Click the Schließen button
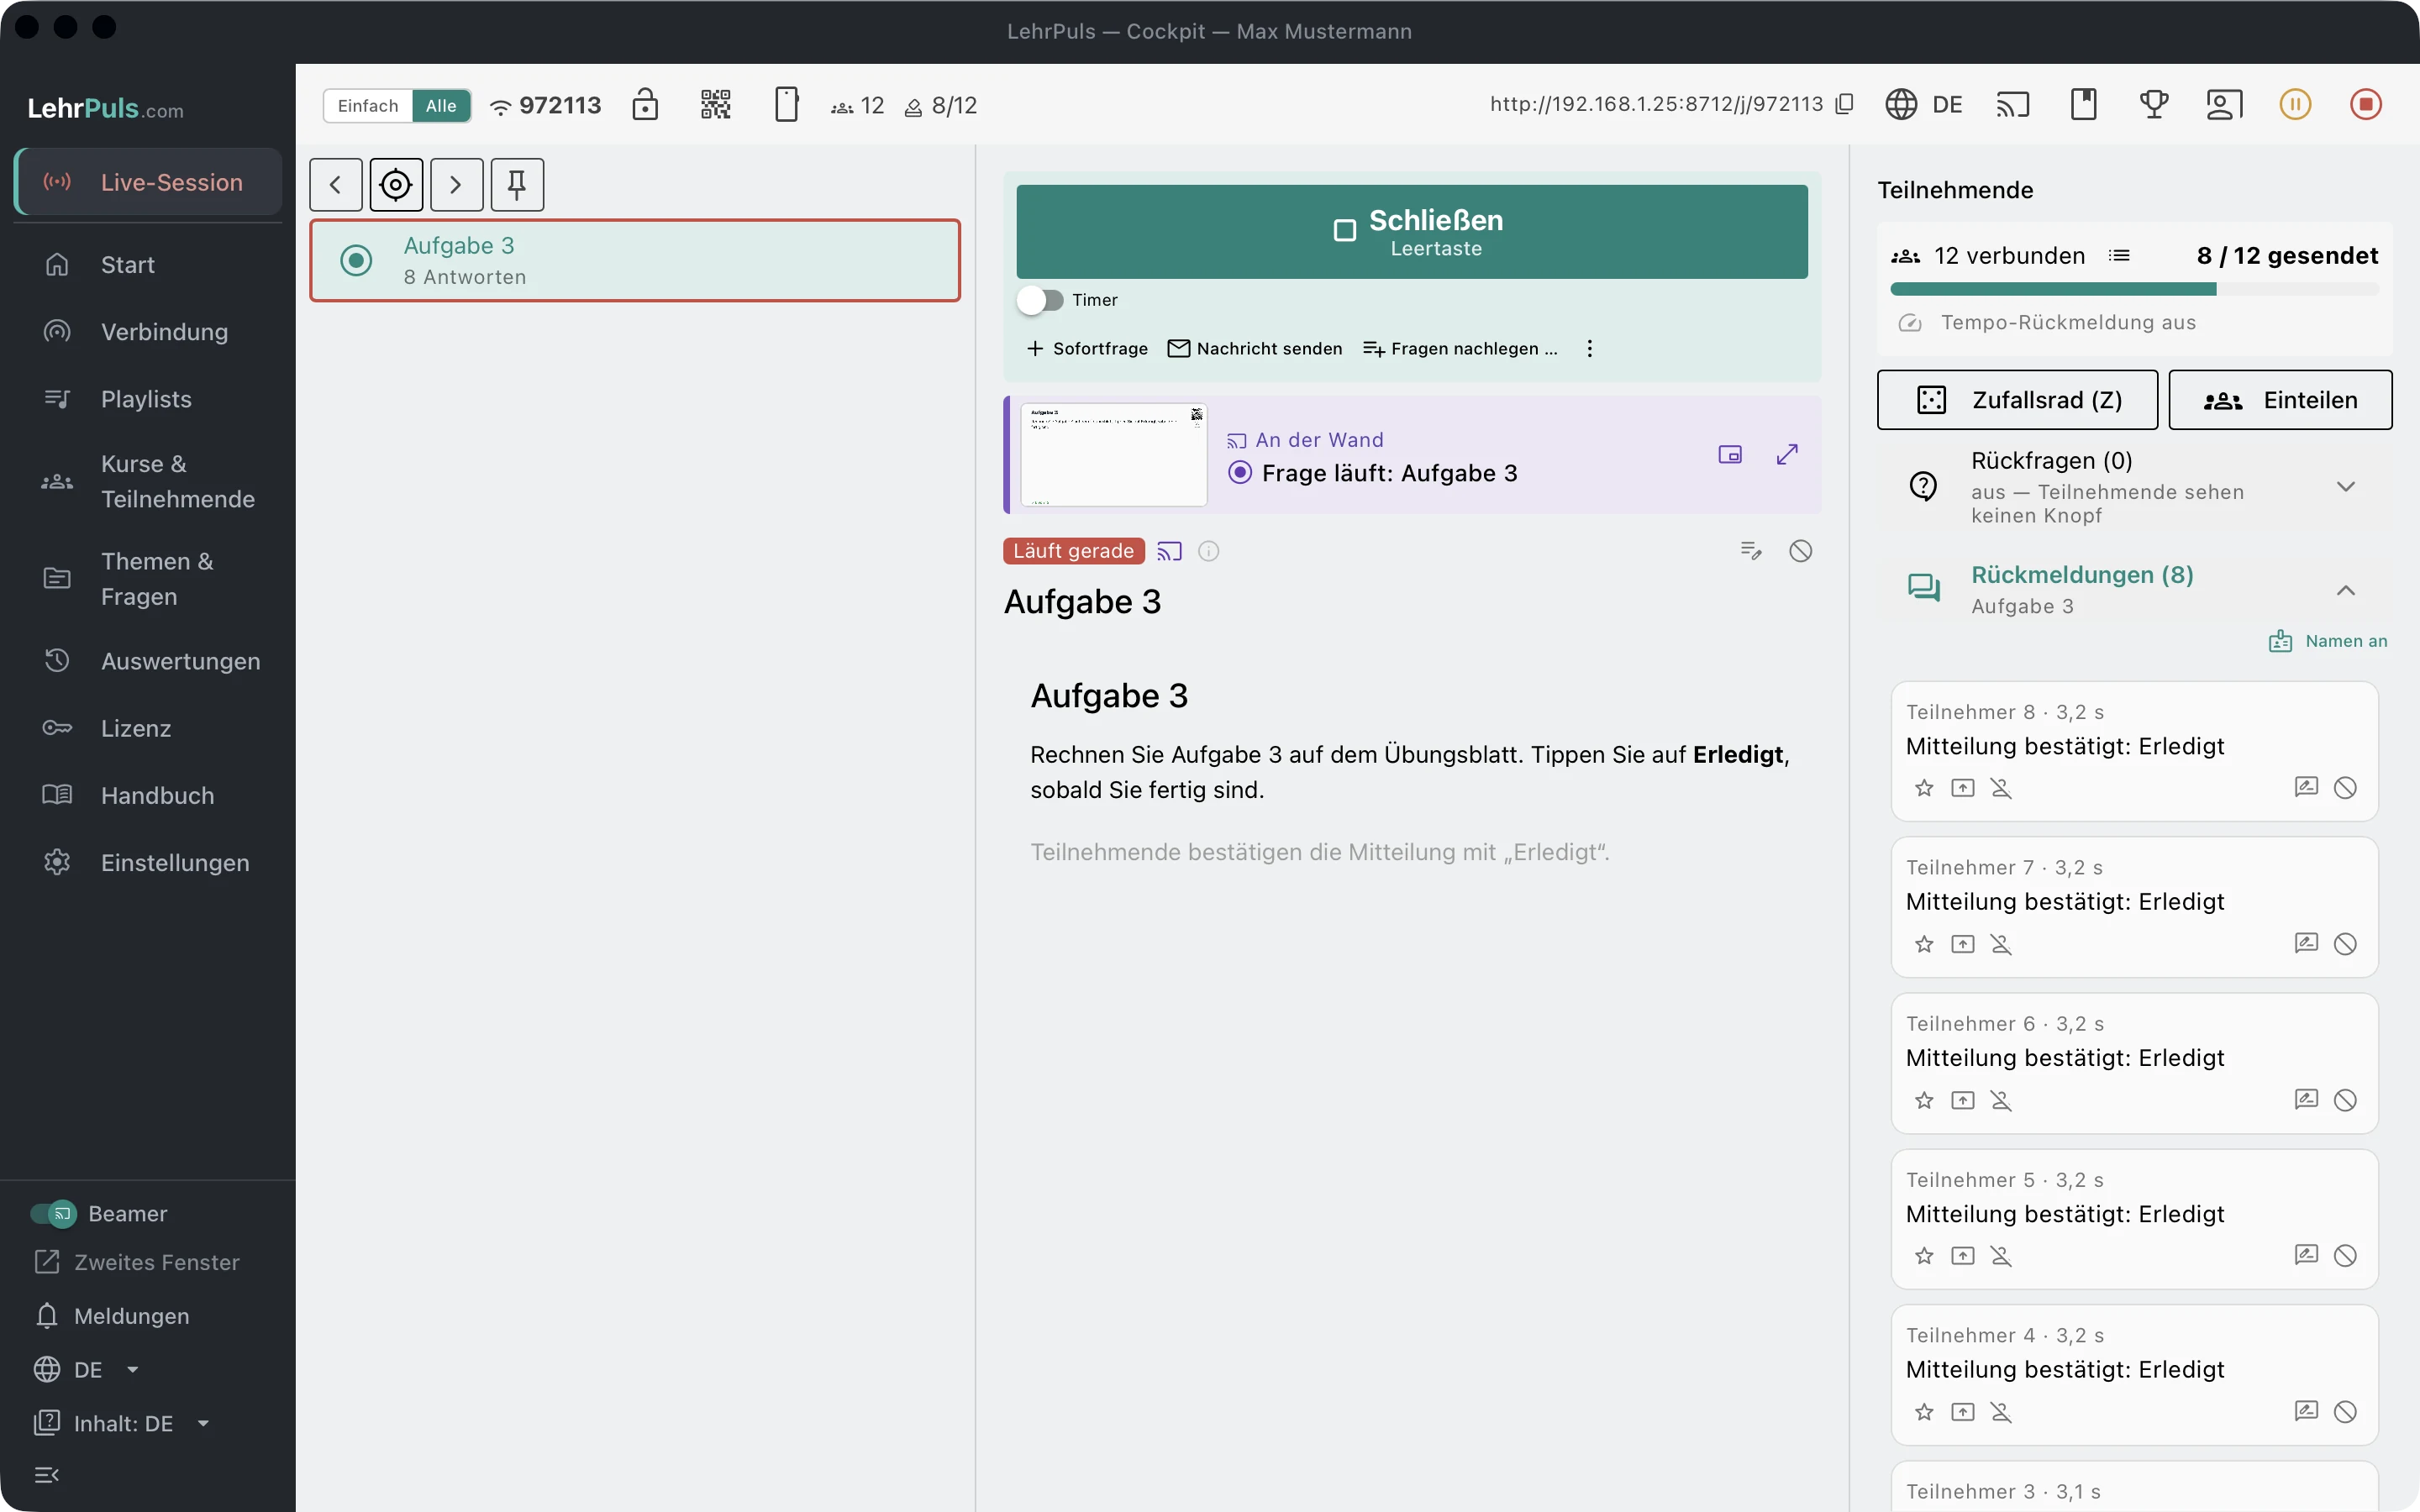The width and height of the screenshot is (2420, 1512). pyautogui.click(x=1412, y=232)
